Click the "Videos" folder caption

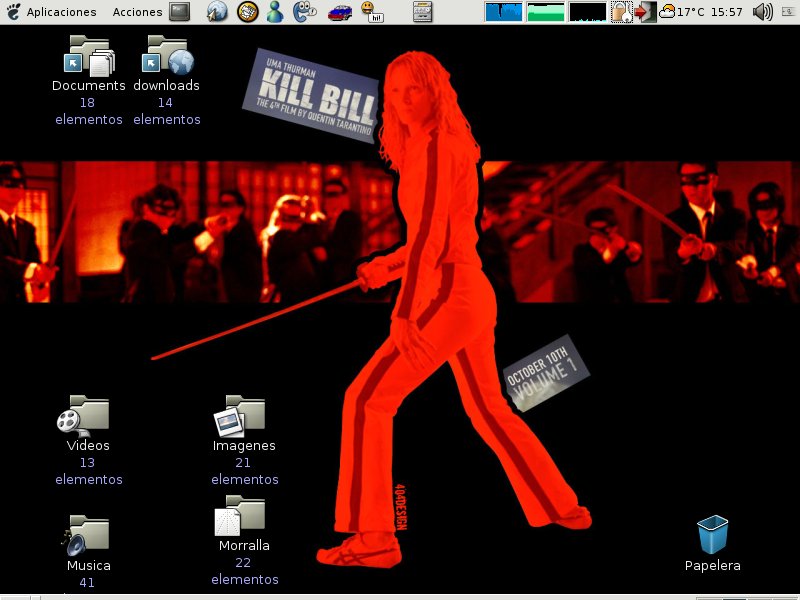(88, 445)
